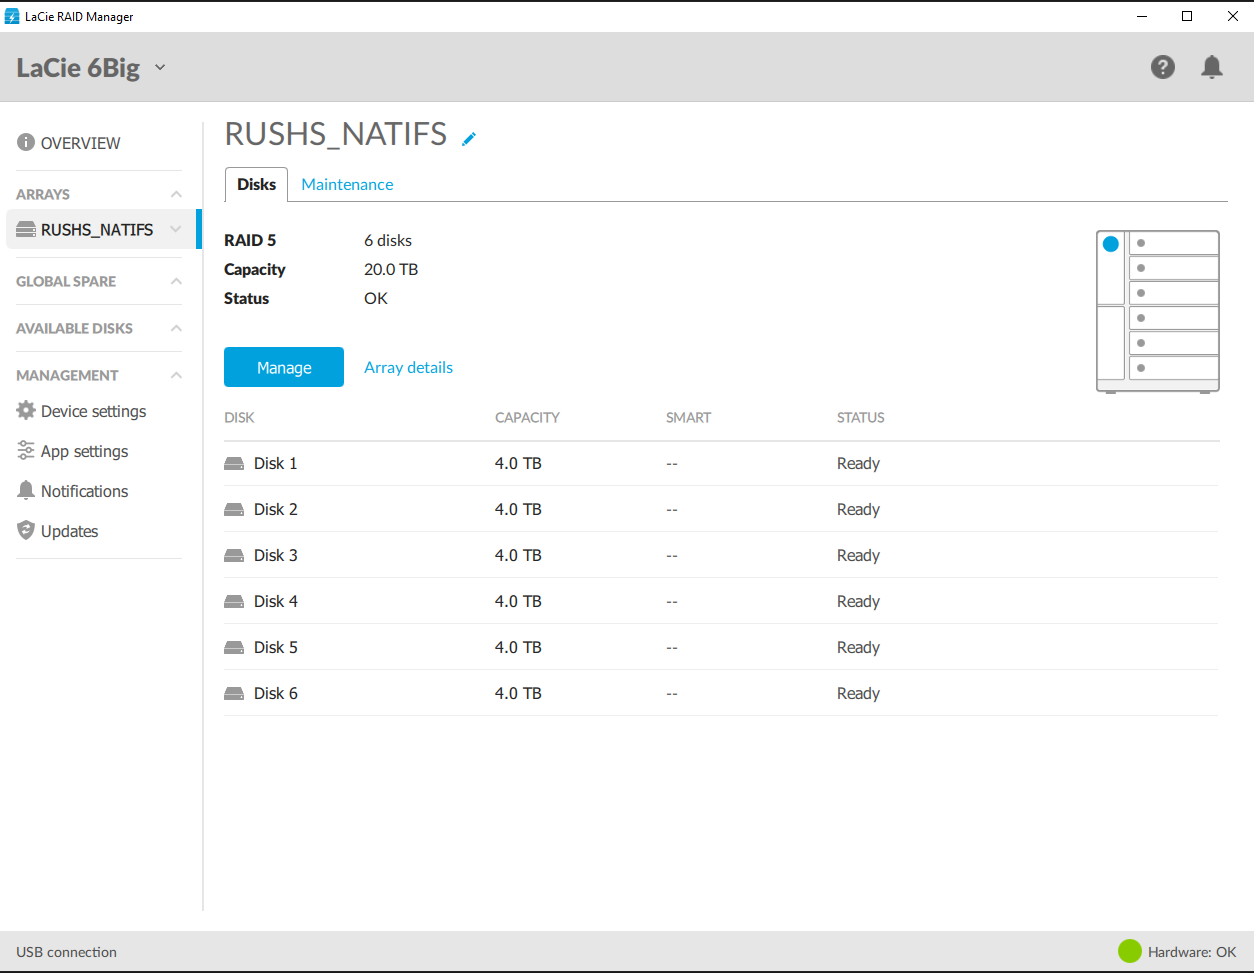Click the Disk 6 drive icon
The height and width of the screenshot is (973, 1254).
234,694
